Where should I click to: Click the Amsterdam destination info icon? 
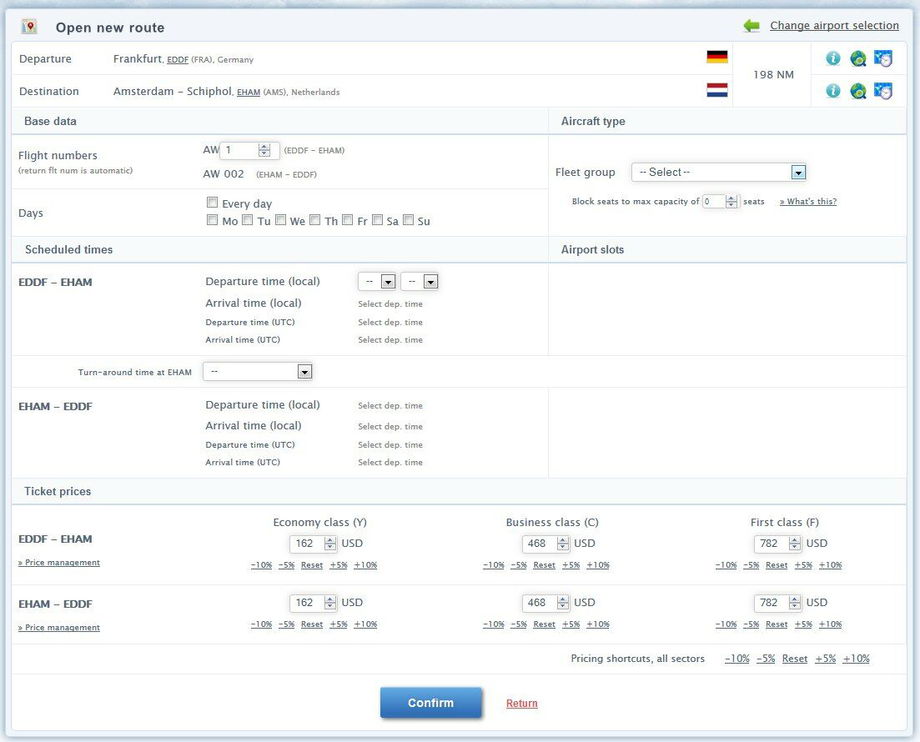click(832, 91)
